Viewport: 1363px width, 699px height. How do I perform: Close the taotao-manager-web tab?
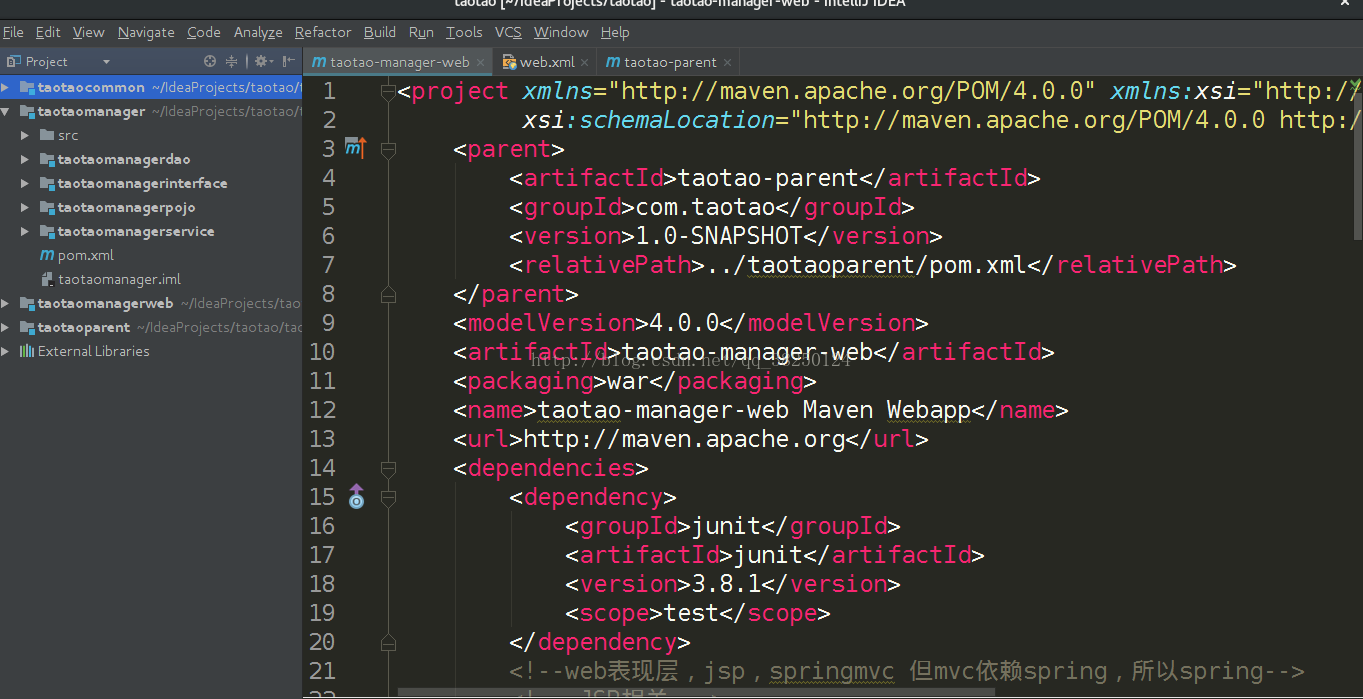[480, 62]
